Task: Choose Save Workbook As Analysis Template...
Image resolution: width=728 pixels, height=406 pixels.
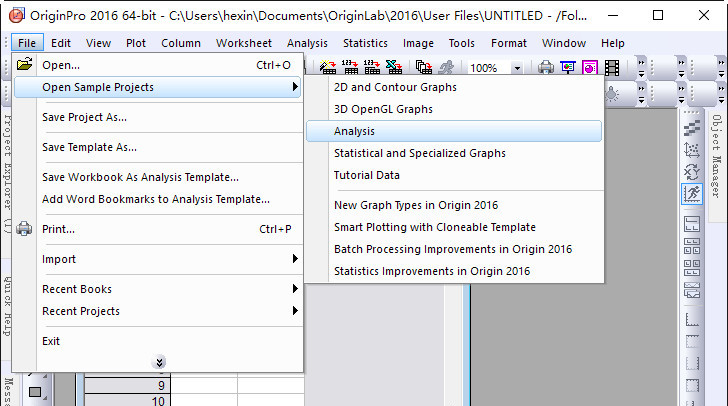Action: click(158, 177)
